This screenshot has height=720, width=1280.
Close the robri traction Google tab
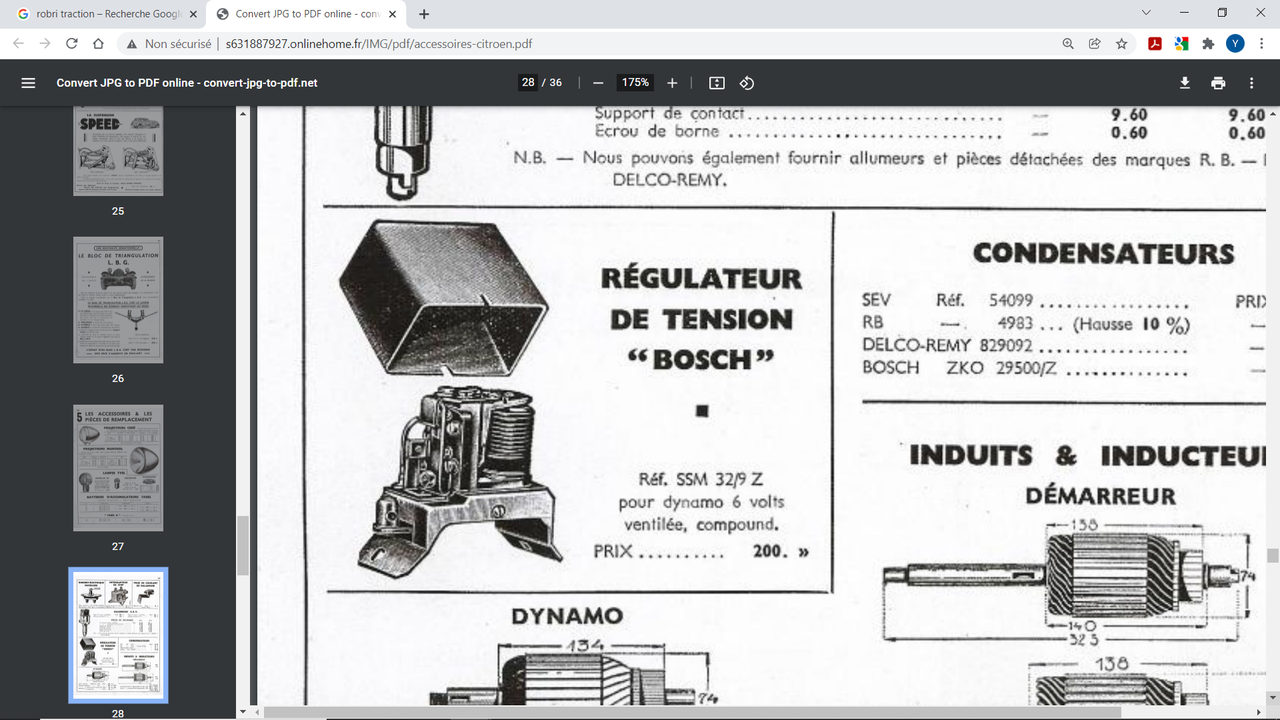click(x=193, y=14)
